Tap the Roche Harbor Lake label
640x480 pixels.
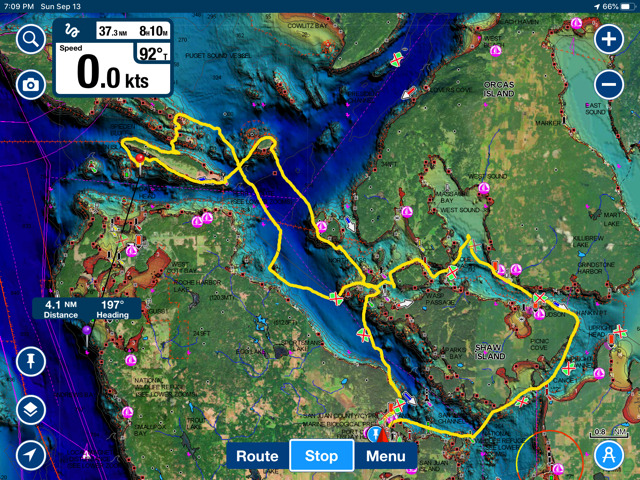[x=197, y=286]
